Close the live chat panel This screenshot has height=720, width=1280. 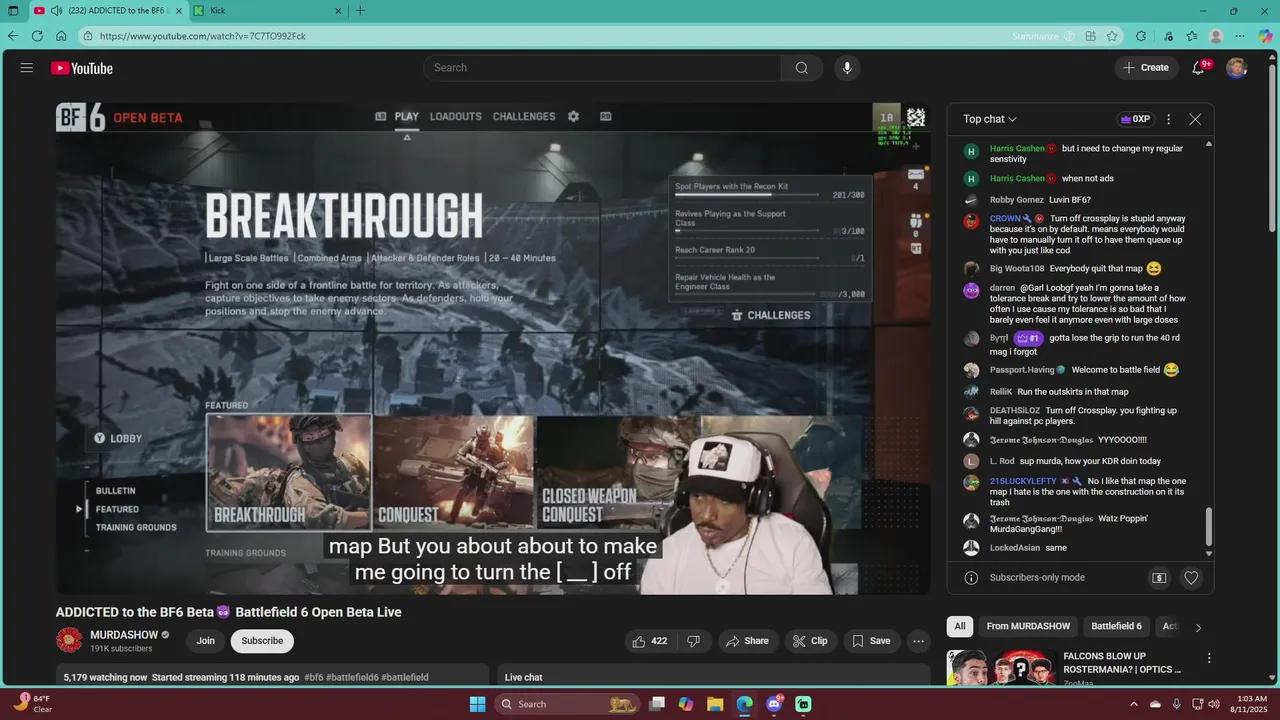tap(1195, 119)
